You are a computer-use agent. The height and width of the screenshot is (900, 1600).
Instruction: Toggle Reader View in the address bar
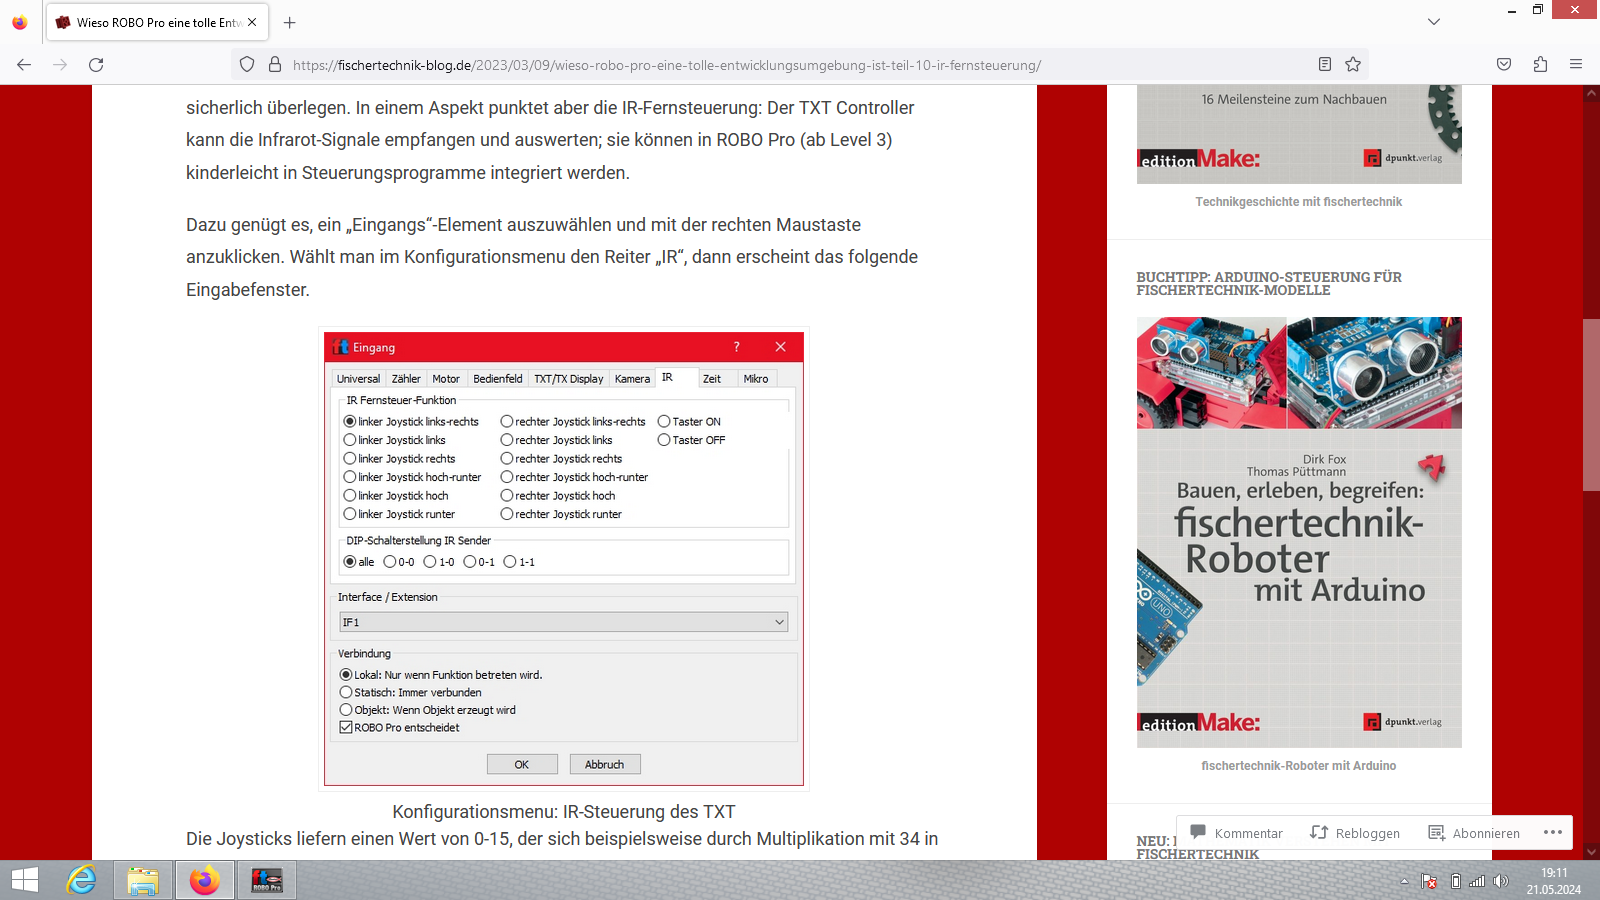click(x=1325, y=65)
